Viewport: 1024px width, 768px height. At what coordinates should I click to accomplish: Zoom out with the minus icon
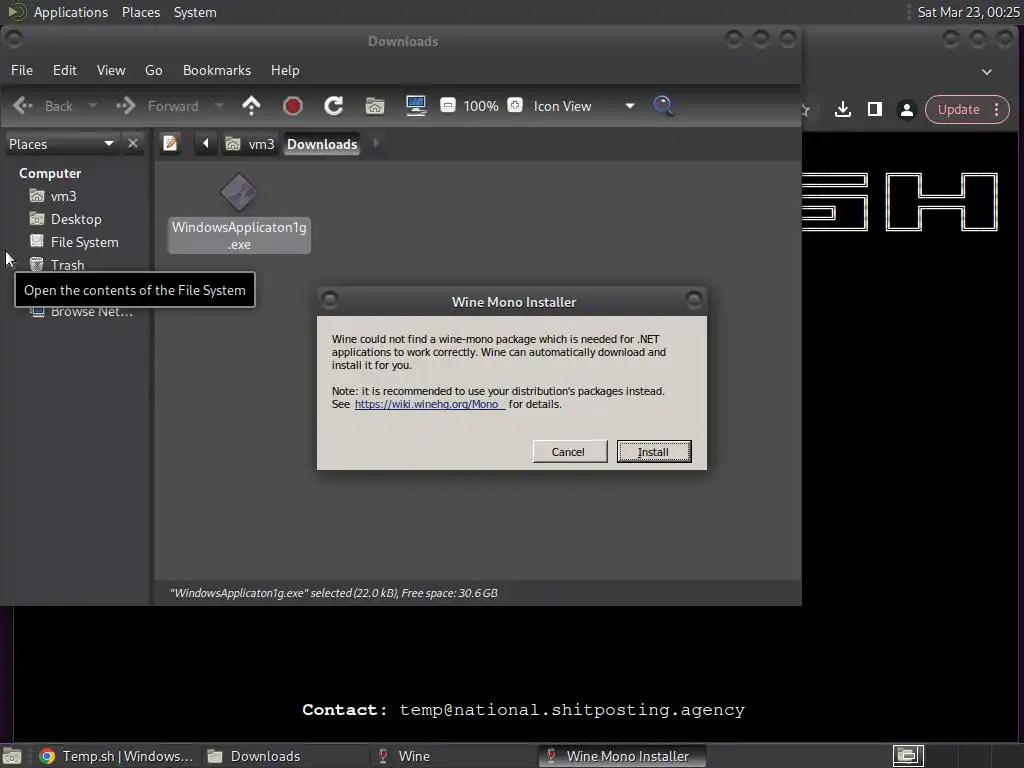pyautogui.click(x=448, y=105)
